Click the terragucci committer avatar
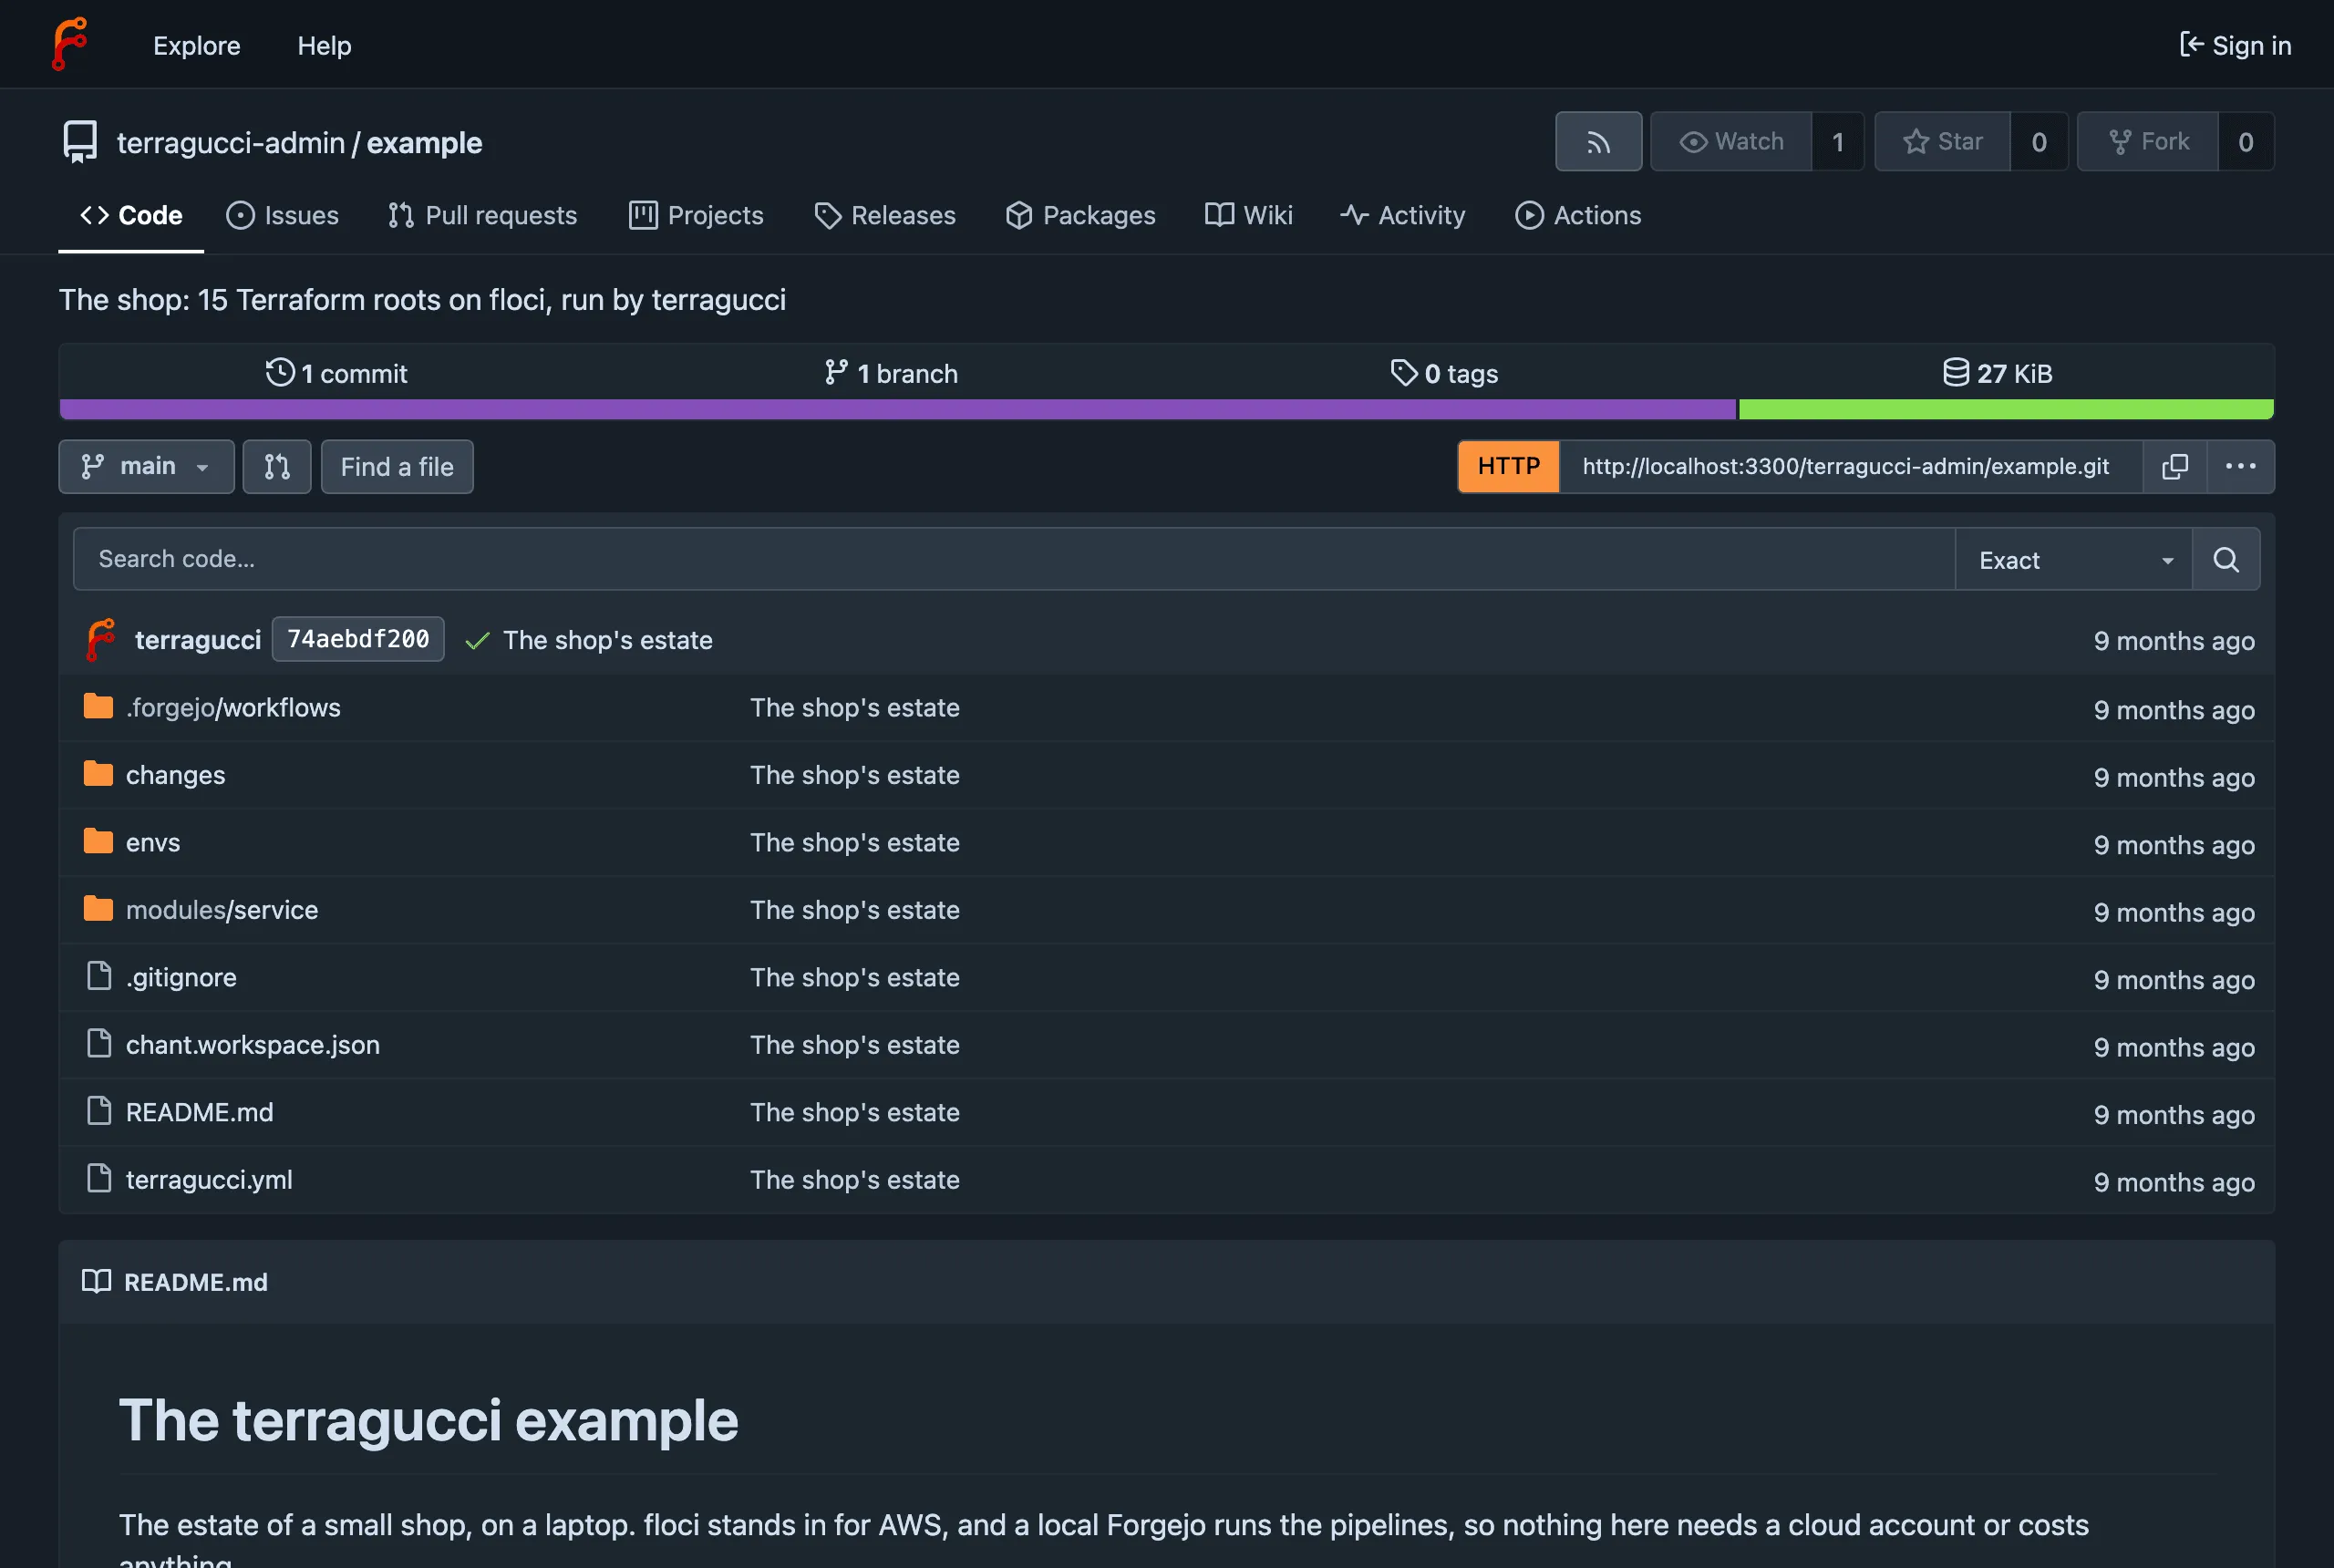This screenshot has width=2334, height=1568. click(101, 640)
